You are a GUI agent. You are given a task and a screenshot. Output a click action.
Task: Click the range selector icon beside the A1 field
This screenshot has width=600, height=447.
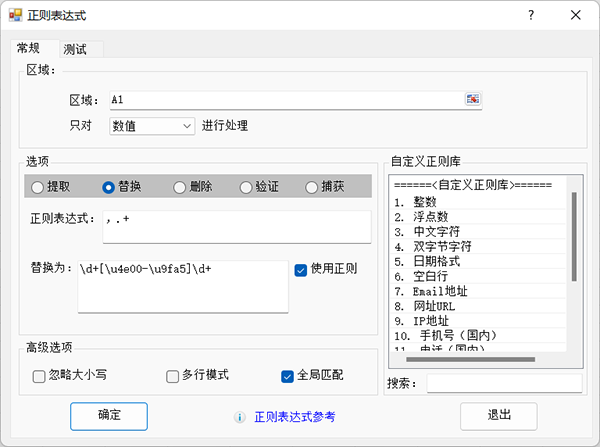473,100
